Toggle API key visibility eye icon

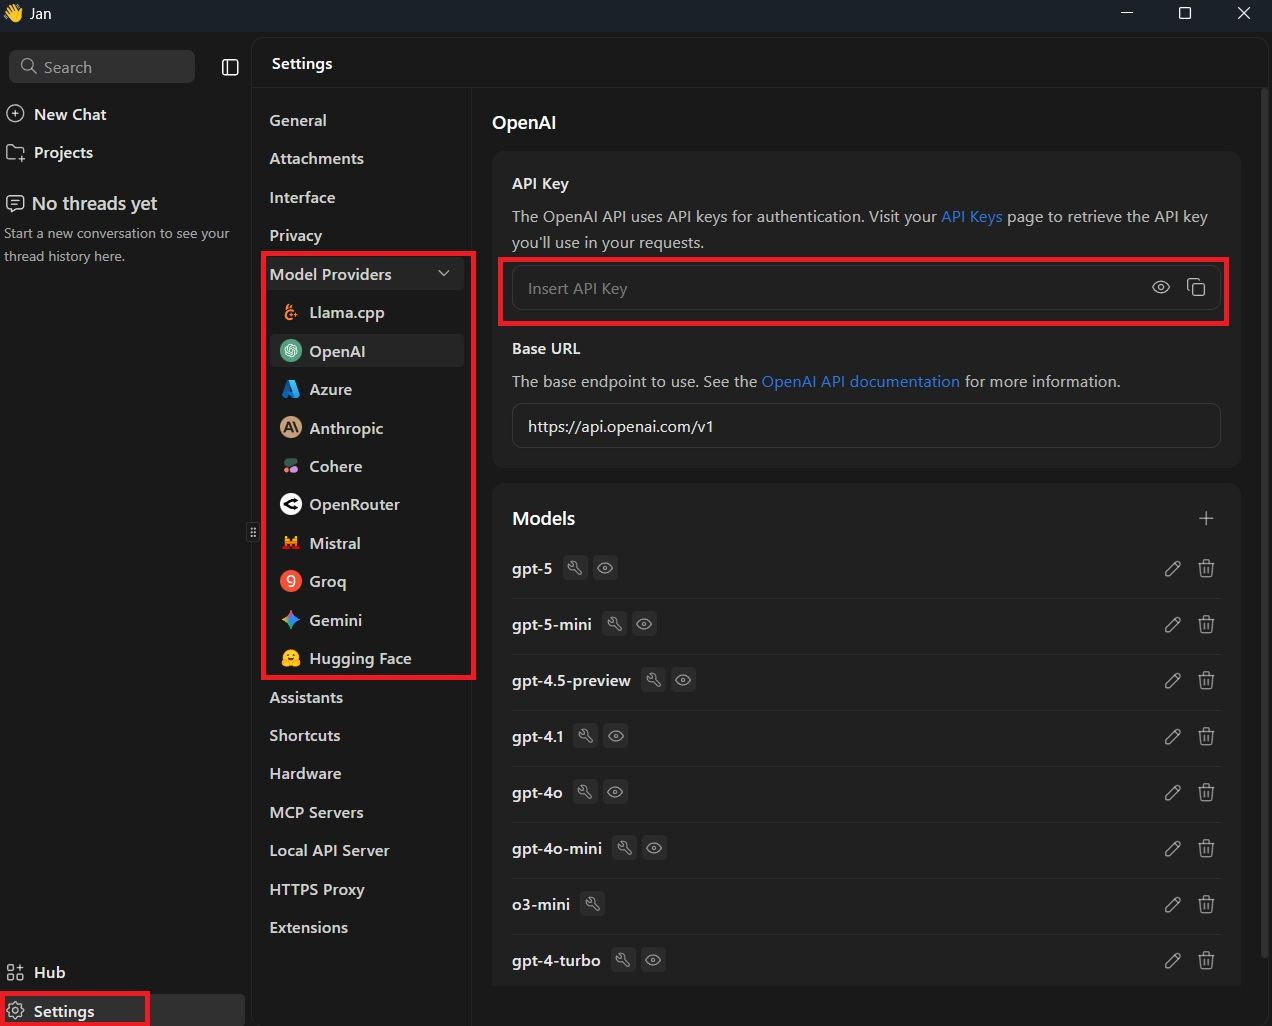pyautogui.click(x=1160, y=288)
